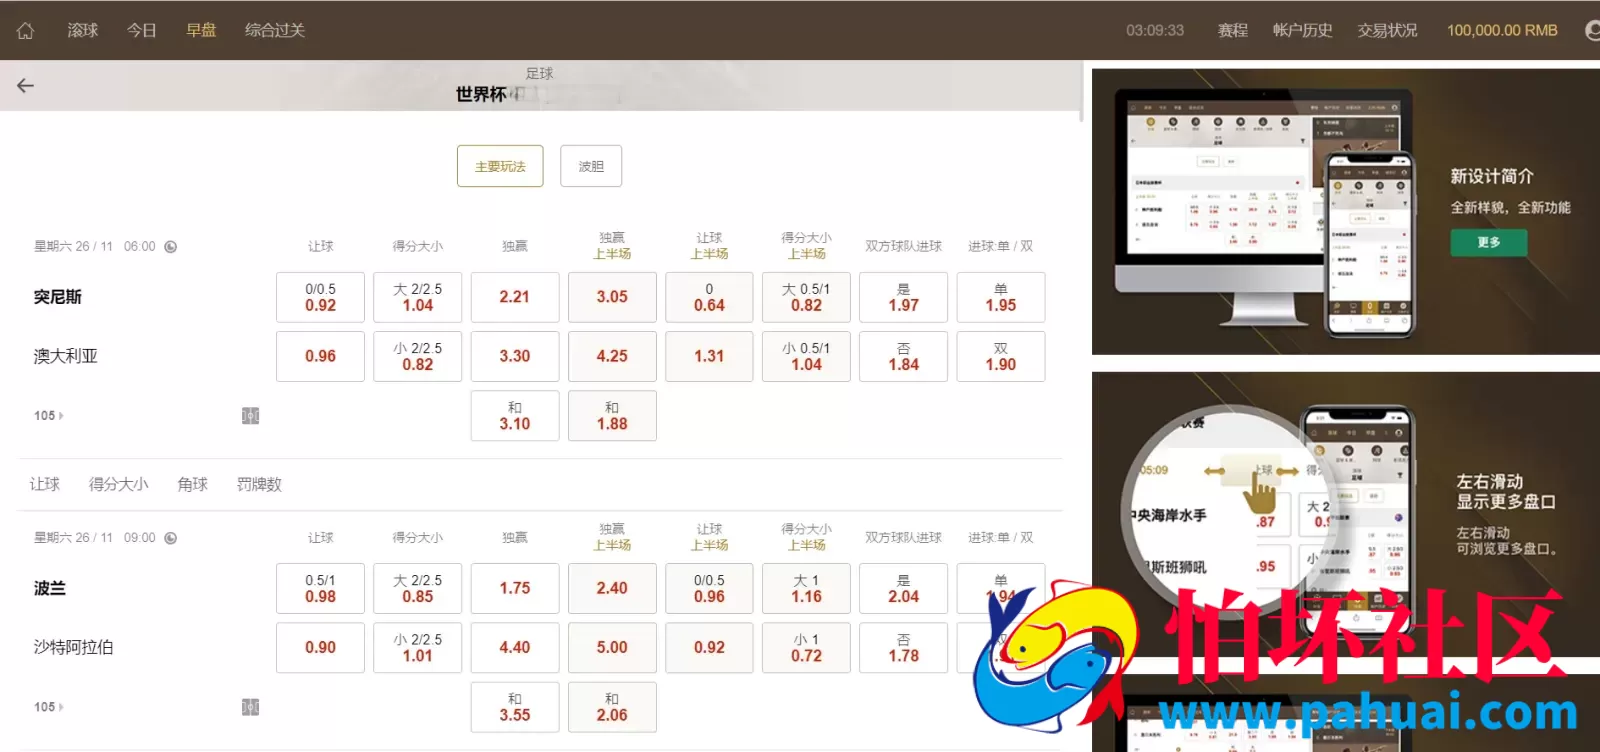The width and height of the screenshot is (1600, 752).
Task: Select the 主要玩法 tab button
Action: (x=500, y=166)
